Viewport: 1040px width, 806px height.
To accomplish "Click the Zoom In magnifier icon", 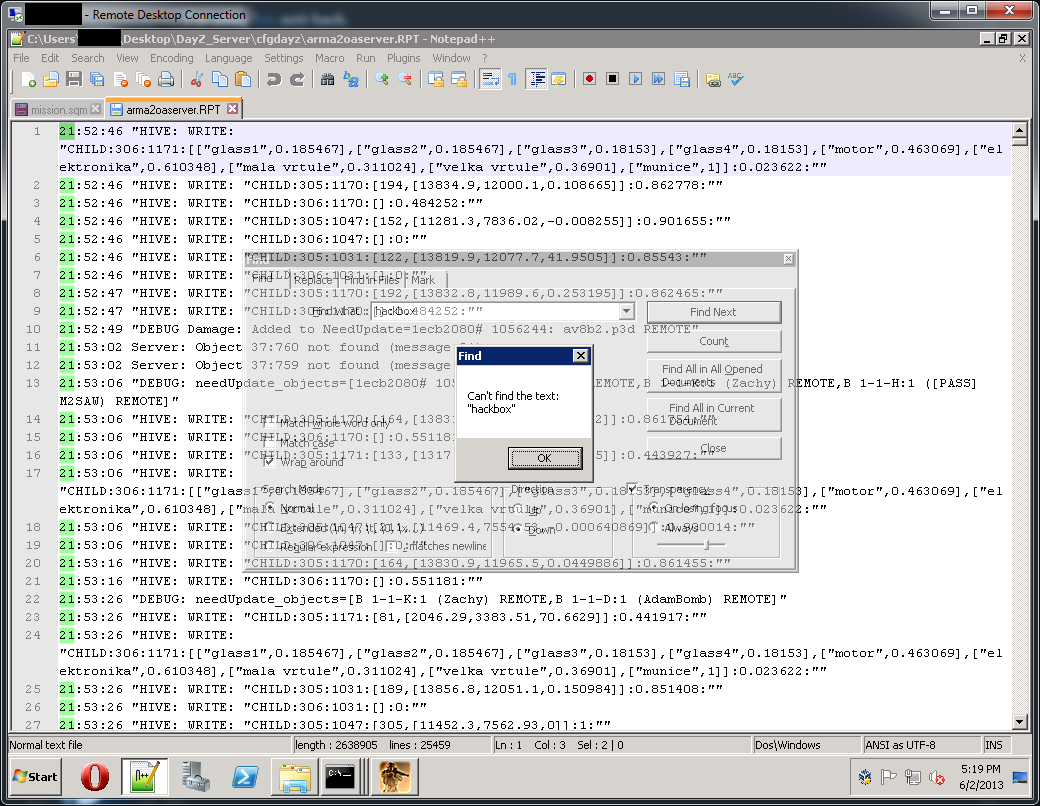I will coord(381,80).
